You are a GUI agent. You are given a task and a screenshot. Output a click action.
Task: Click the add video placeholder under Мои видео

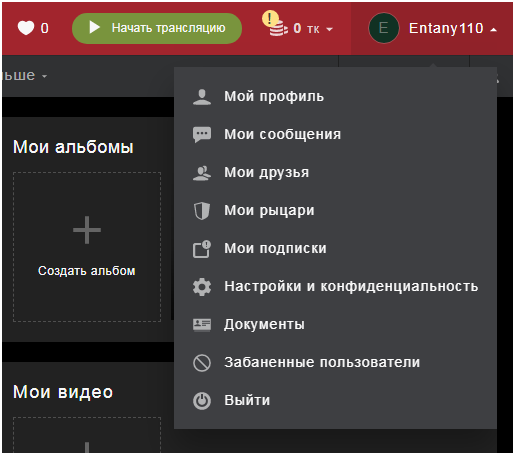[x=87, y=435]
